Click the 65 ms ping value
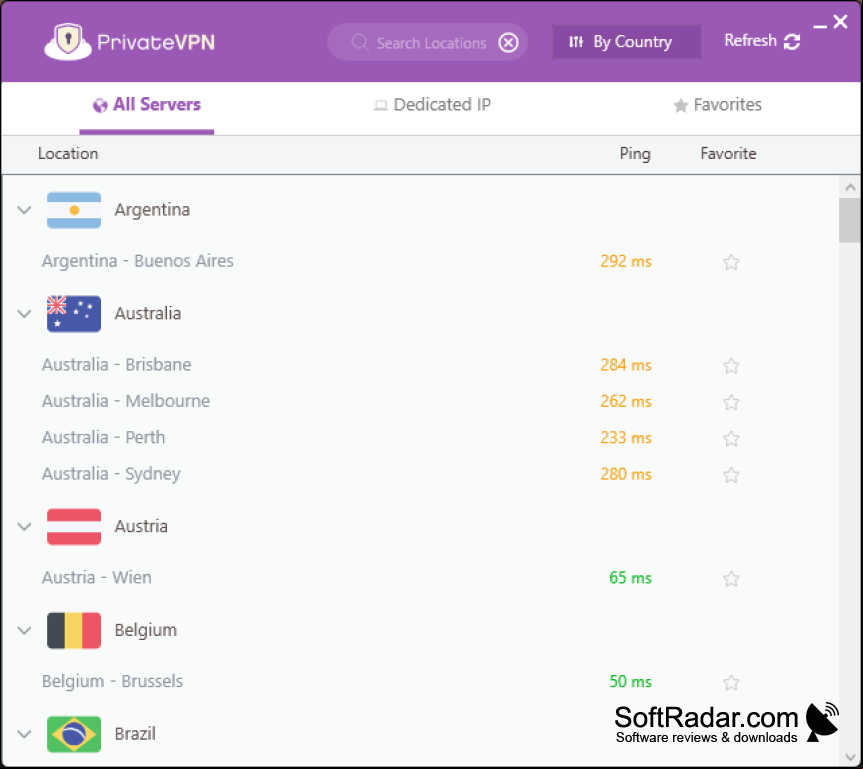863x769 pixels. [630, 577]
